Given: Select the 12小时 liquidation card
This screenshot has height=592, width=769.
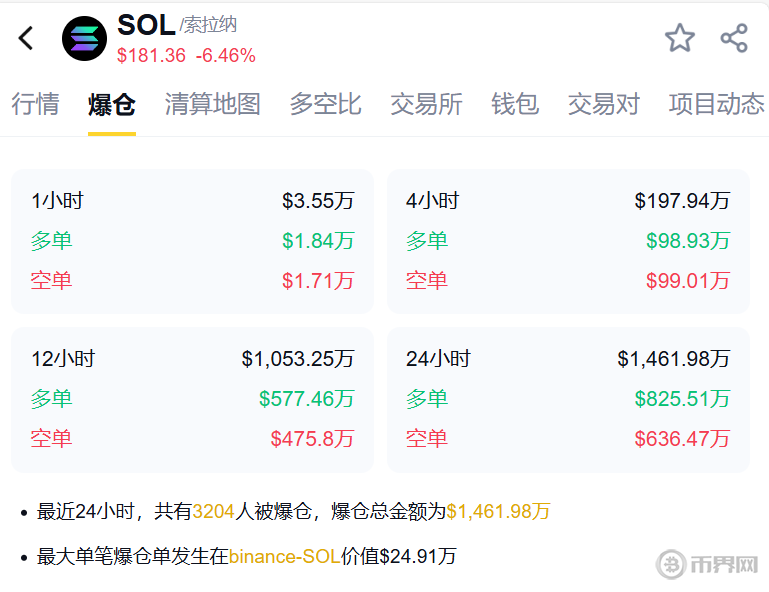Looking at the screenshot, I should click(x=192, y=399).
